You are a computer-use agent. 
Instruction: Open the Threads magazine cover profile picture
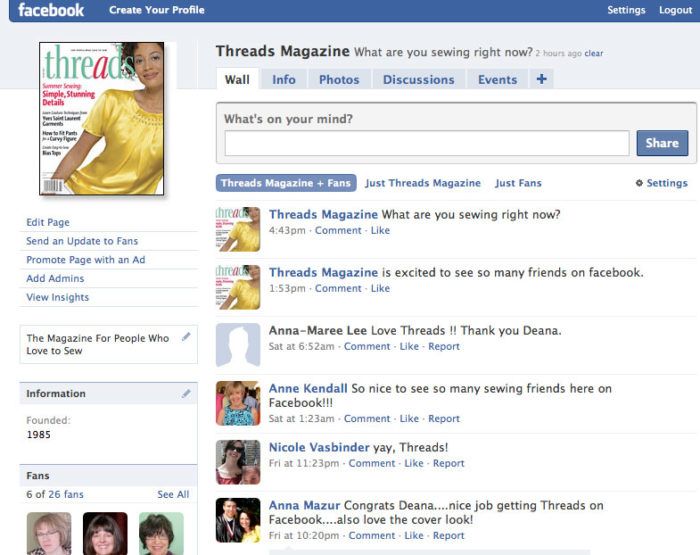102,119
